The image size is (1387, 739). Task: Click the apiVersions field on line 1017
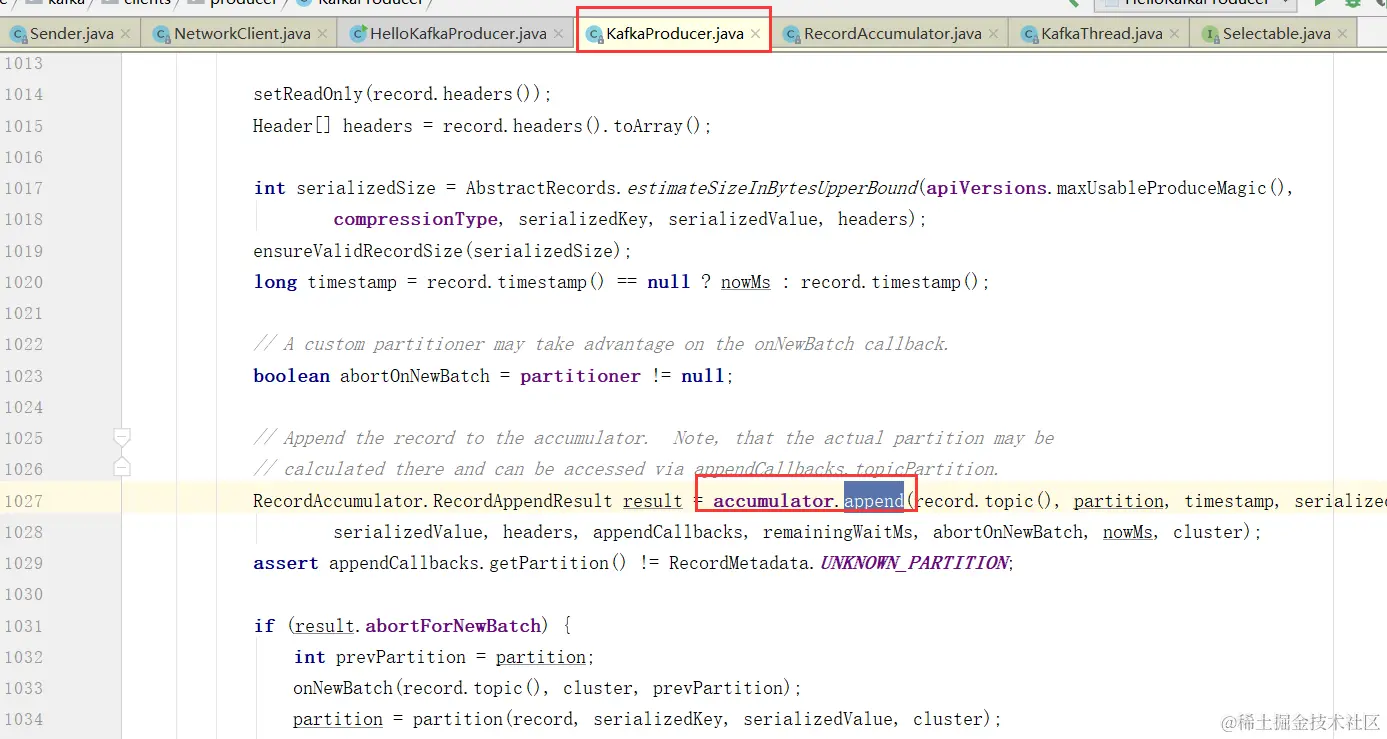986,188
